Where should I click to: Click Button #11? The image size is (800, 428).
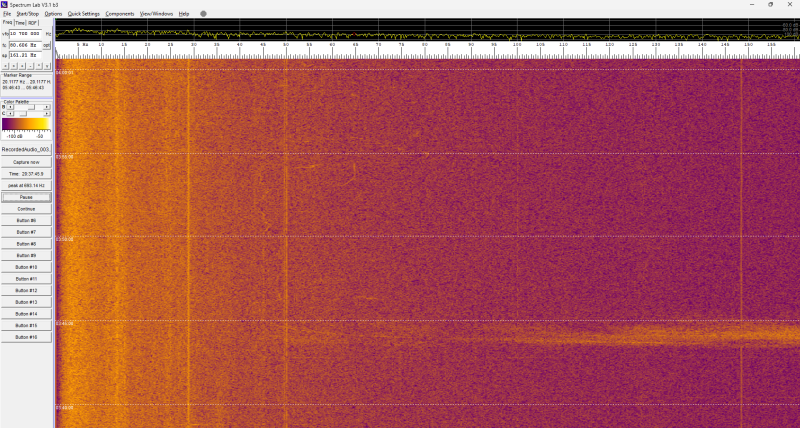tap(26, 279)
